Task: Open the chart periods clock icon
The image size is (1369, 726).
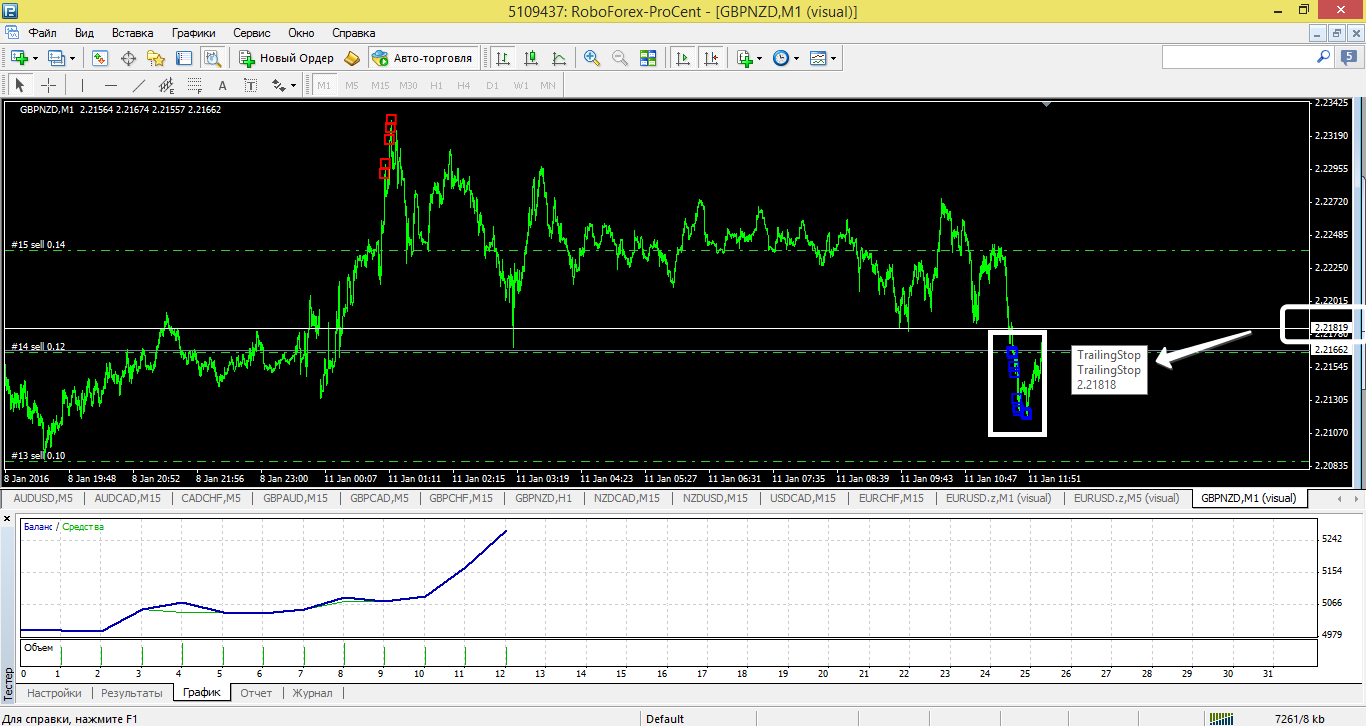Action: [781, 58]
